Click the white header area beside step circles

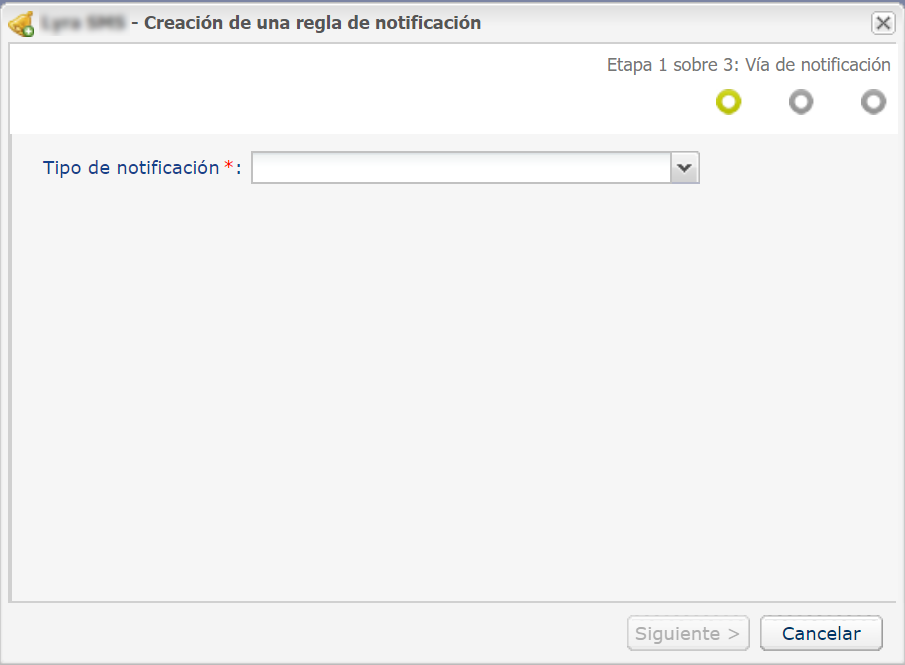click(x=350, y=95)
